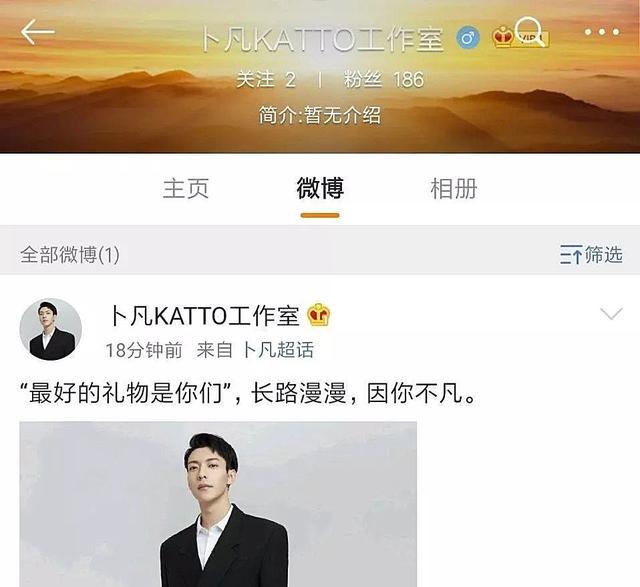Open the 筛选 filter icon

coord(591,255)
